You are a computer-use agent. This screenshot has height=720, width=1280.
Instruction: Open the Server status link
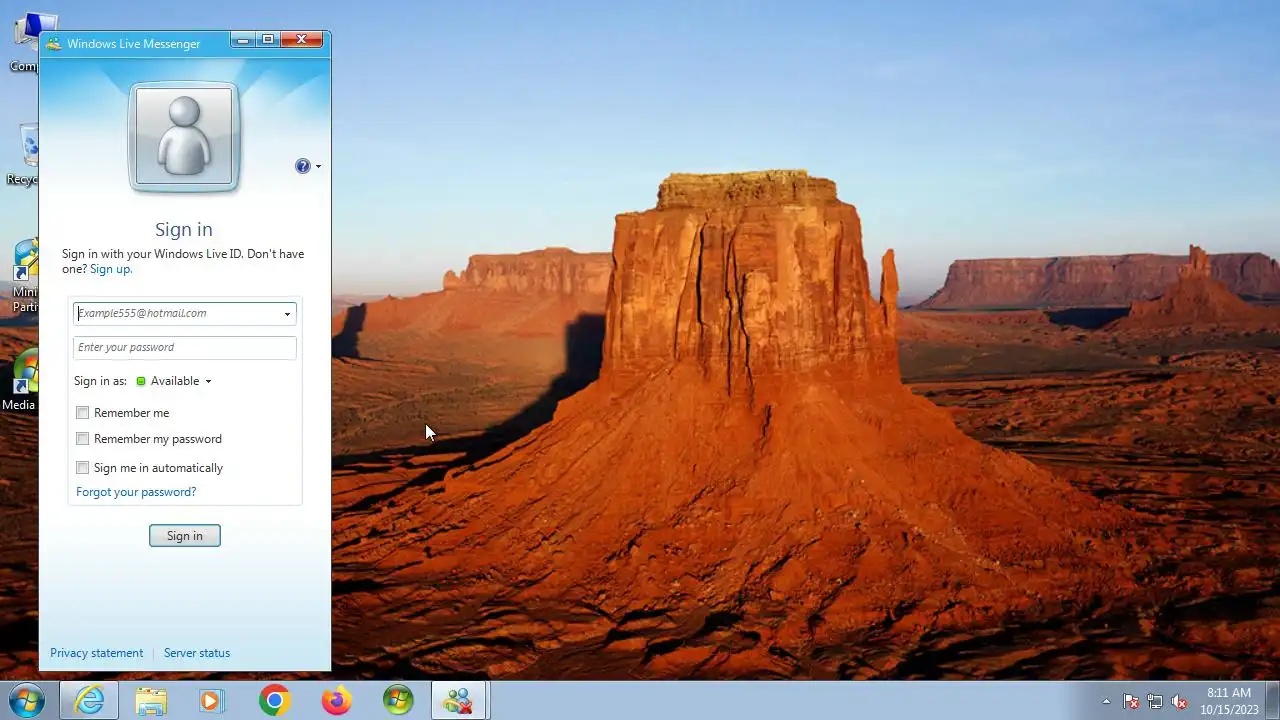[197, 653]
